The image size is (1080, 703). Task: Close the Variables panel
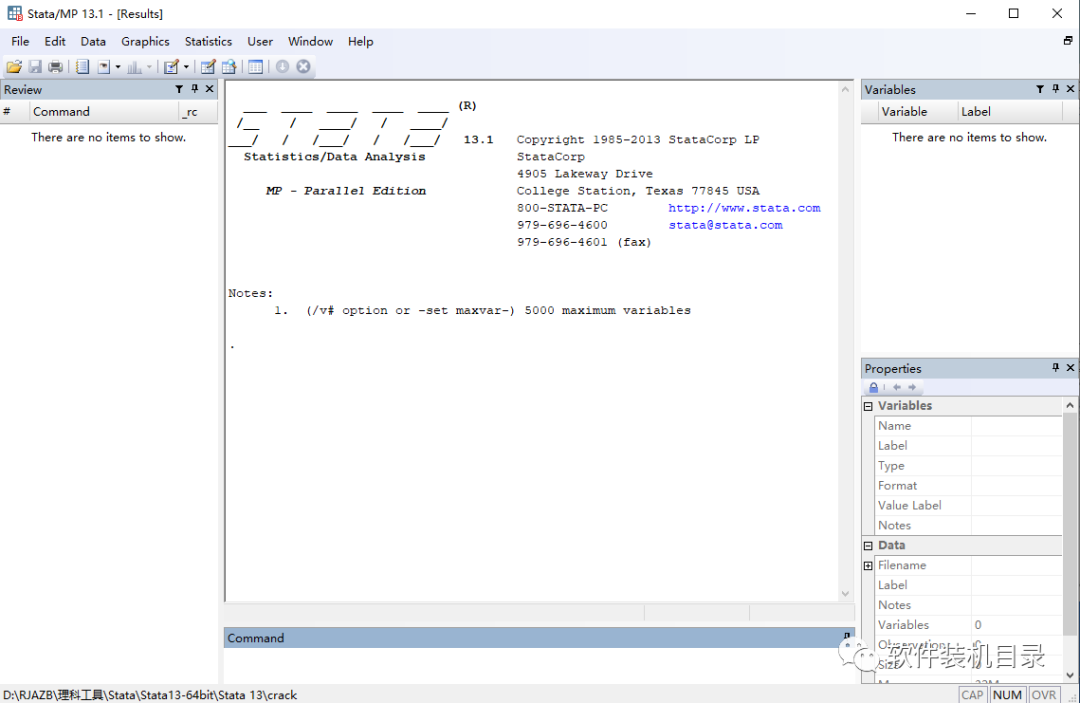coord(1070,89)
